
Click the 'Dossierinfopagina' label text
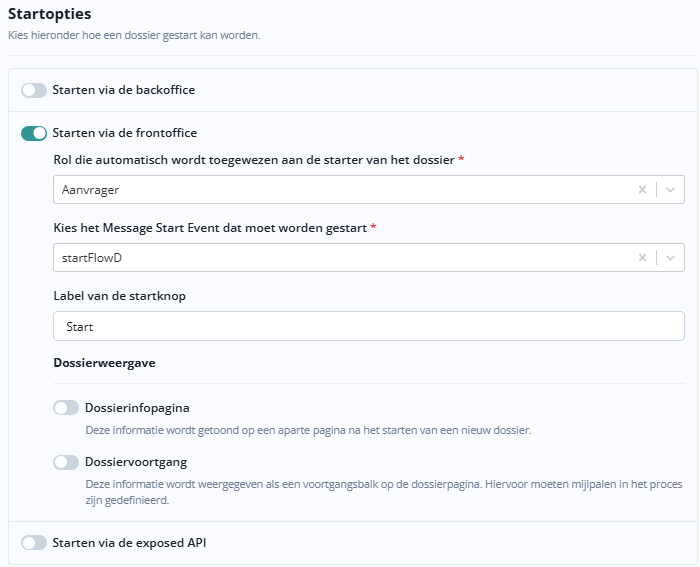tap(137, 408)
